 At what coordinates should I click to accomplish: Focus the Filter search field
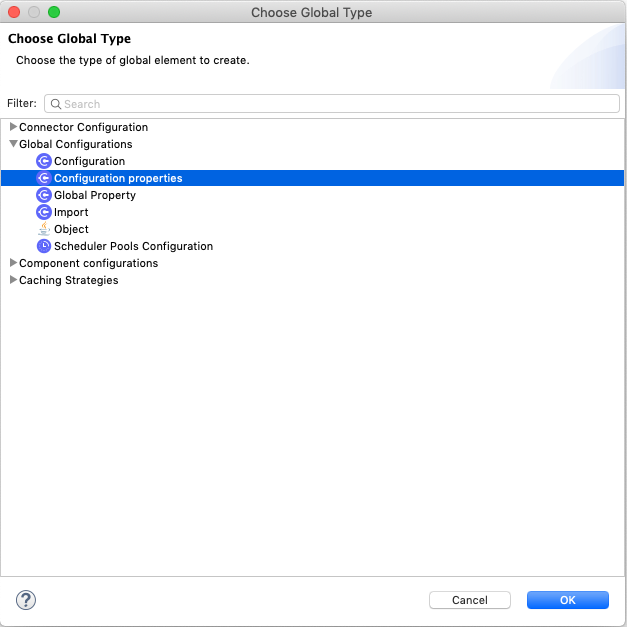coord(340,104)
